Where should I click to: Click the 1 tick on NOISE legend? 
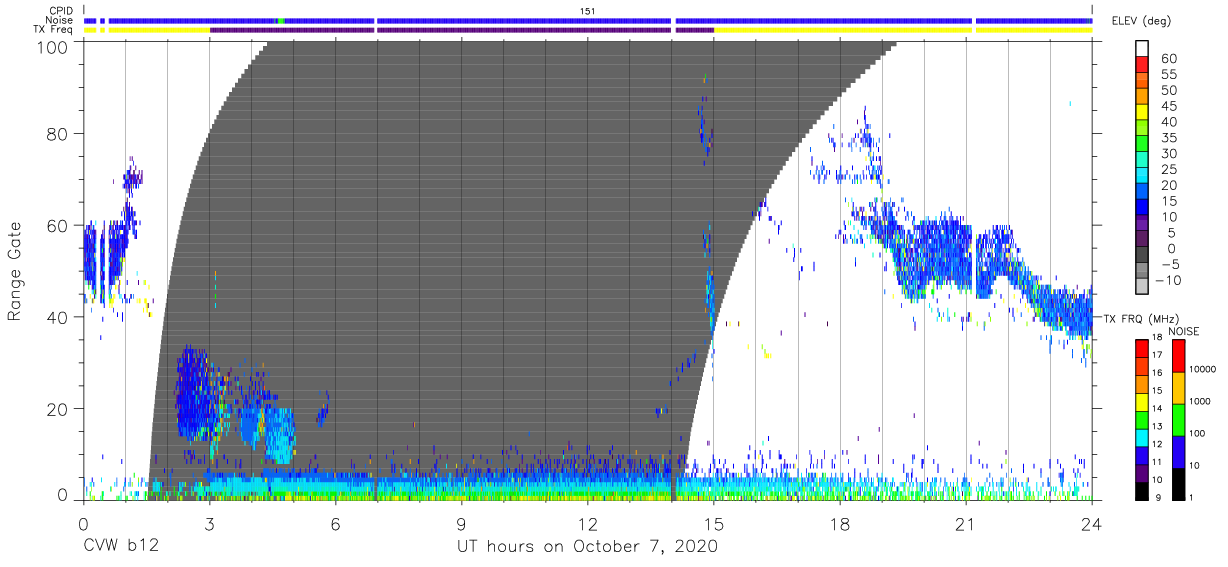click(1192, 497)
